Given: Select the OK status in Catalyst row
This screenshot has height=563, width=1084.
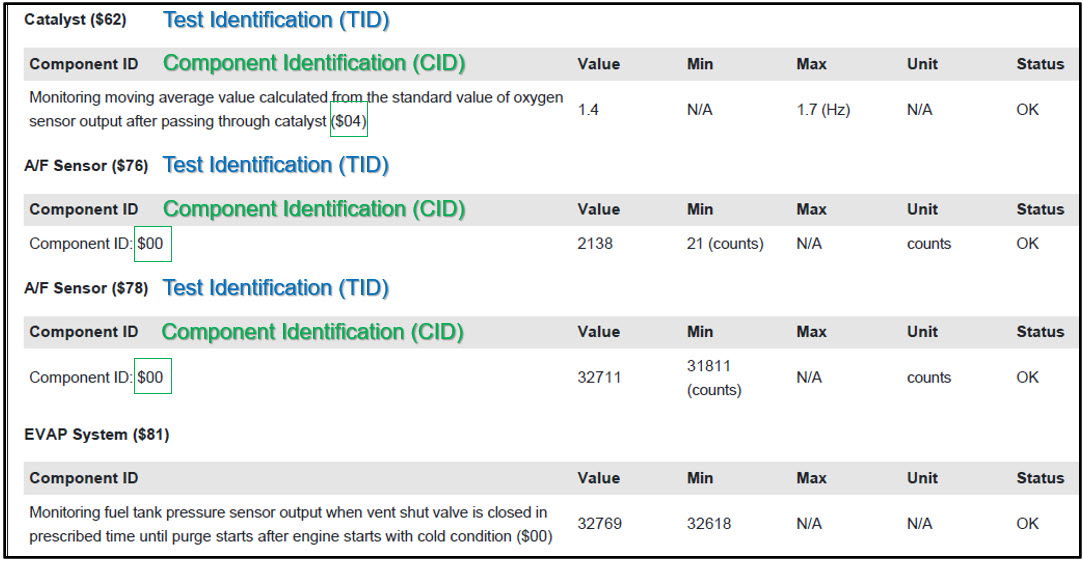Looking at the screenshot, I should 1027,110.
